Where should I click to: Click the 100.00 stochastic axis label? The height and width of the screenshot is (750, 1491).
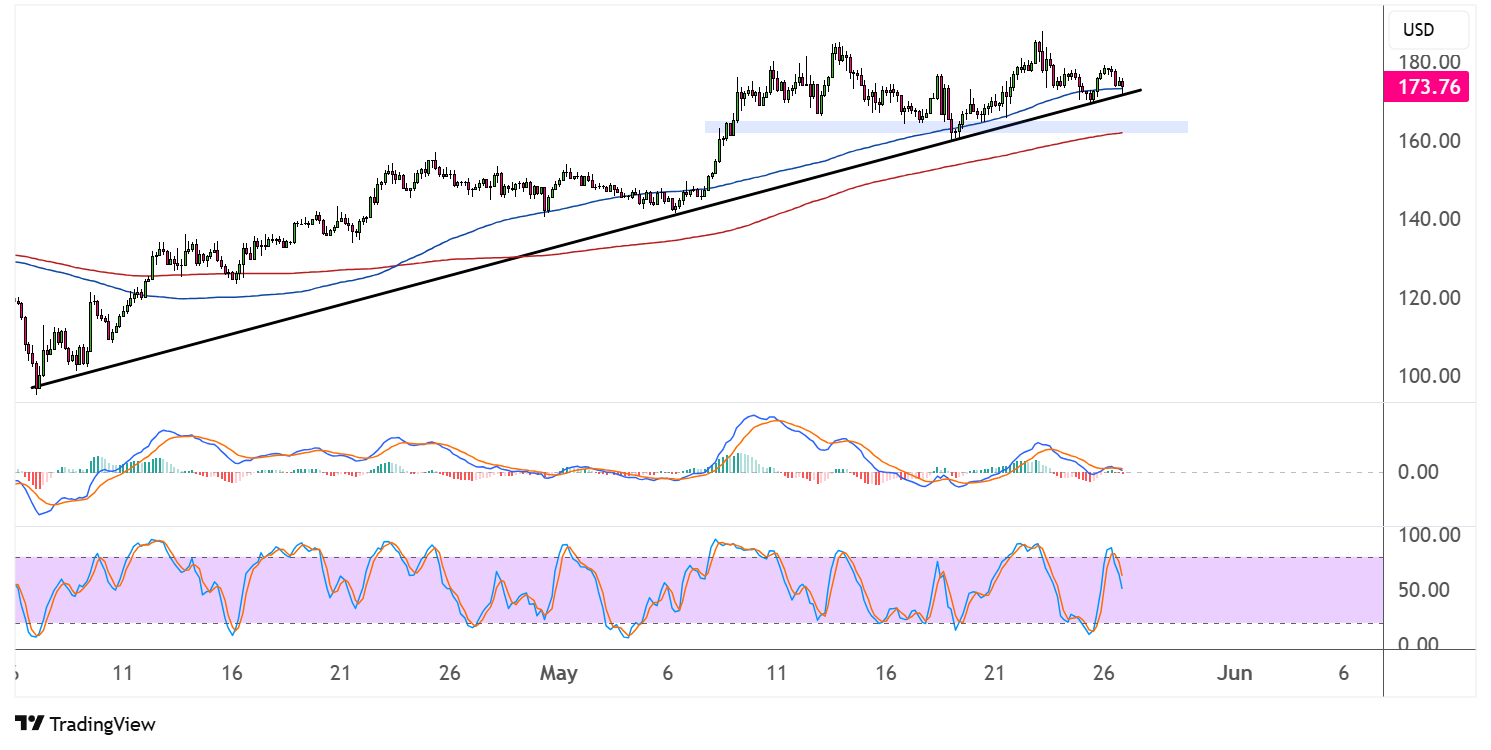click(1429, 534)
